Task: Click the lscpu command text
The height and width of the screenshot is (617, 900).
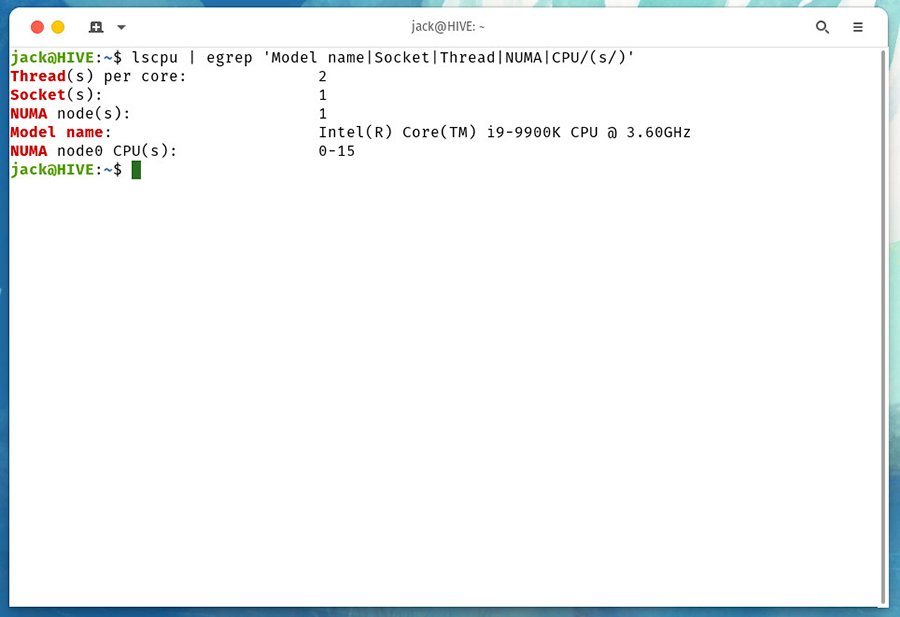Action: [x=155, y=58]
